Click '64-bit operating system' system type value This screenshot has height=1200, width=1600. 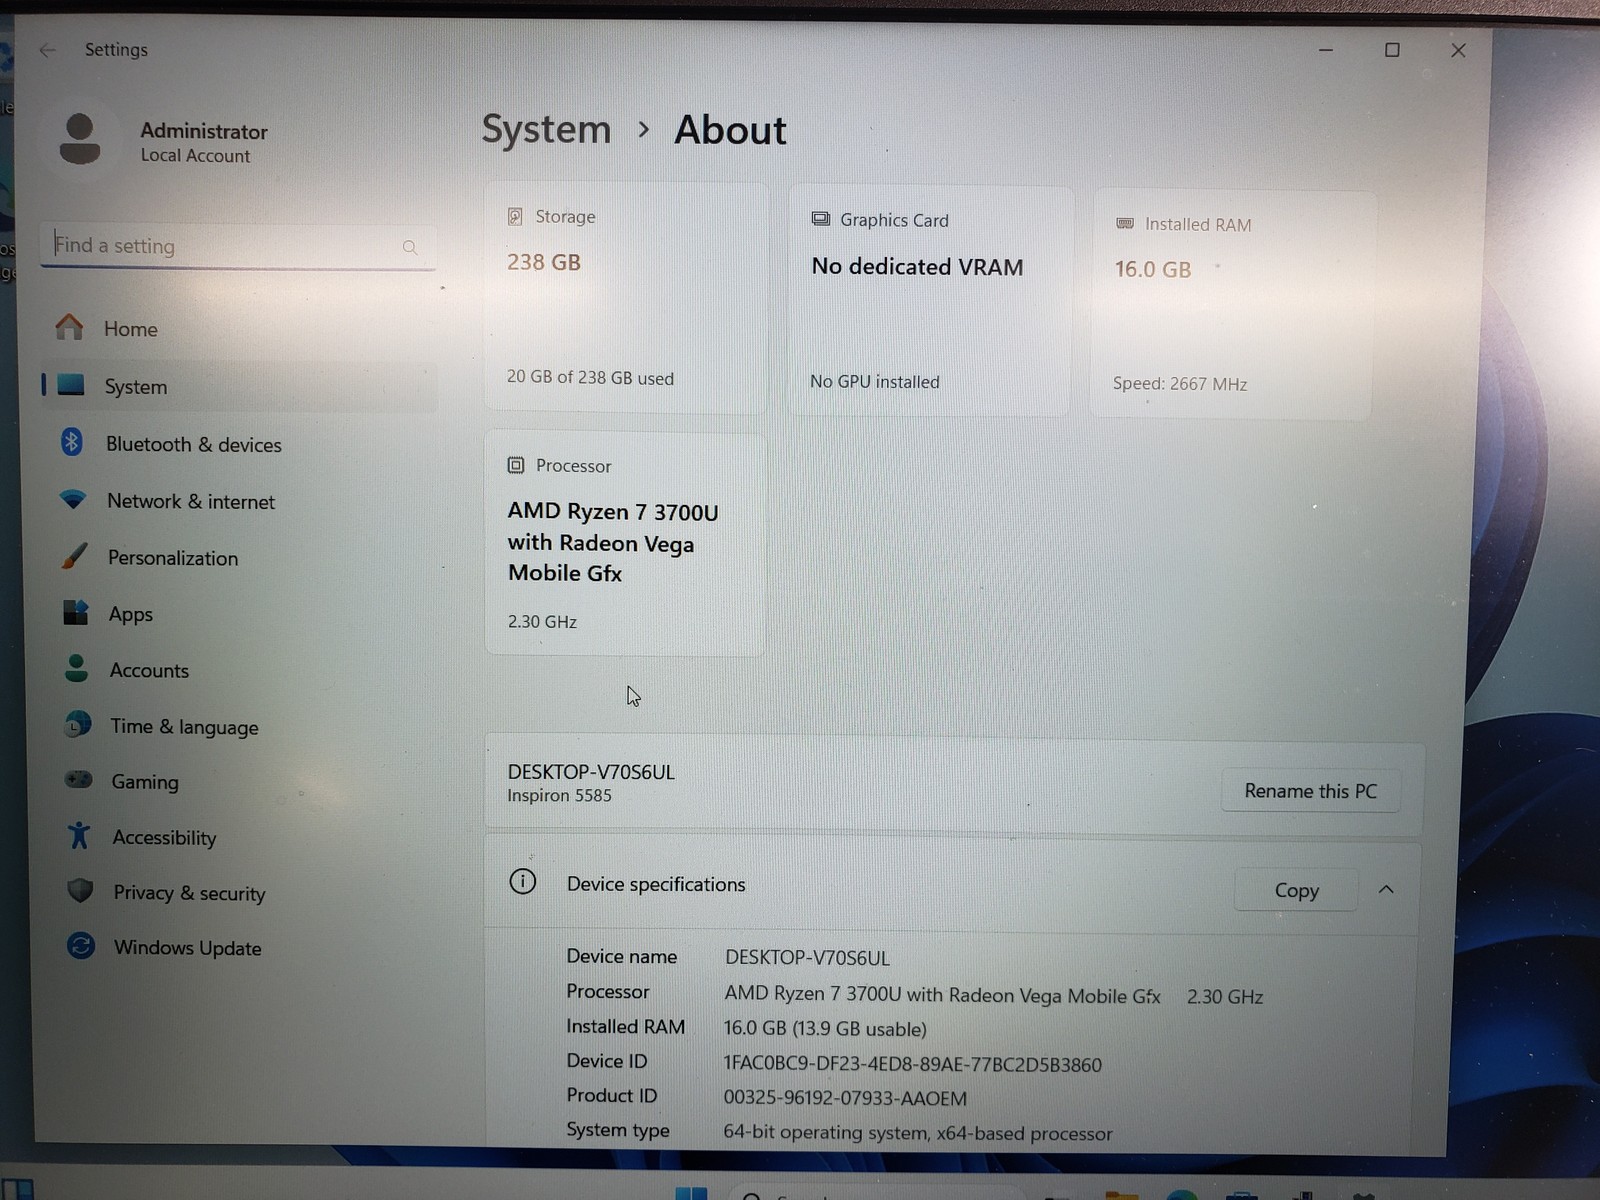click(x=917, y=1133)
